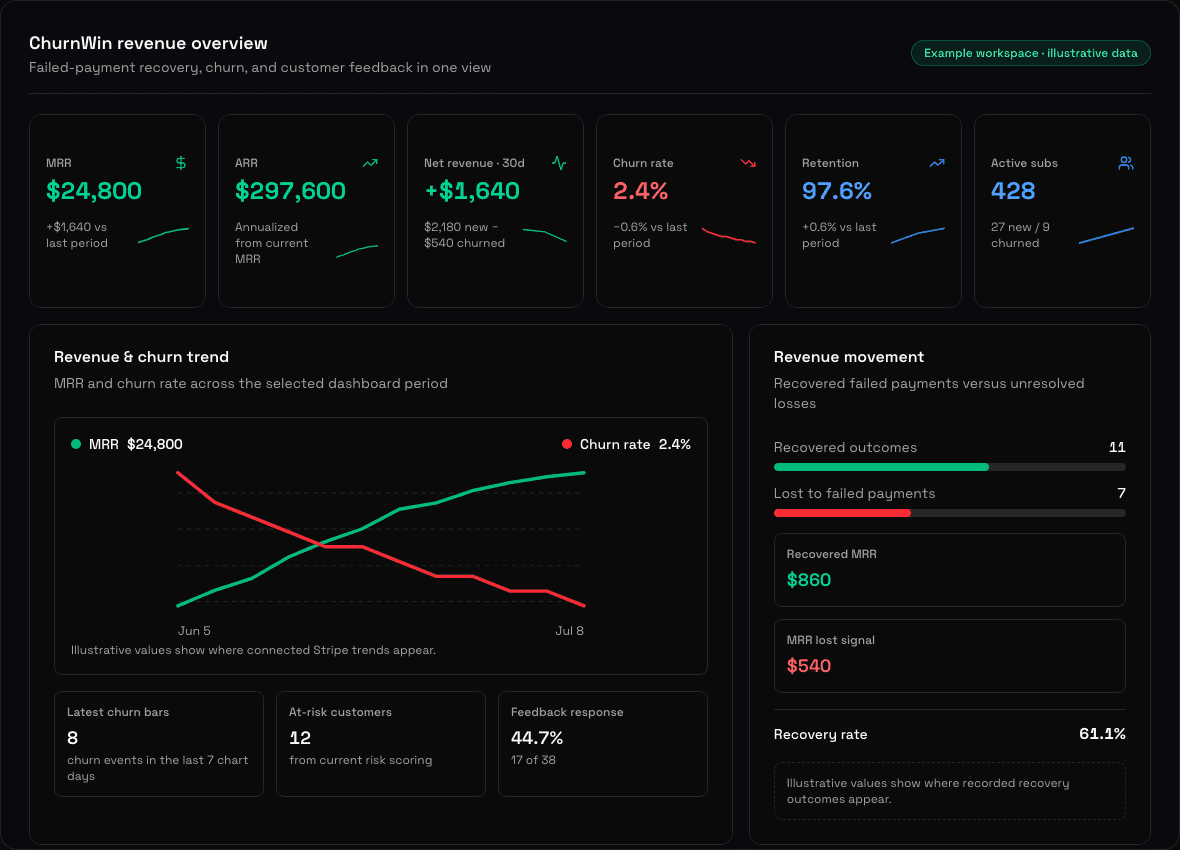Click the red trending-down icon on Churn rate card
Screen dimensions: 1180x850
(748, 163)
